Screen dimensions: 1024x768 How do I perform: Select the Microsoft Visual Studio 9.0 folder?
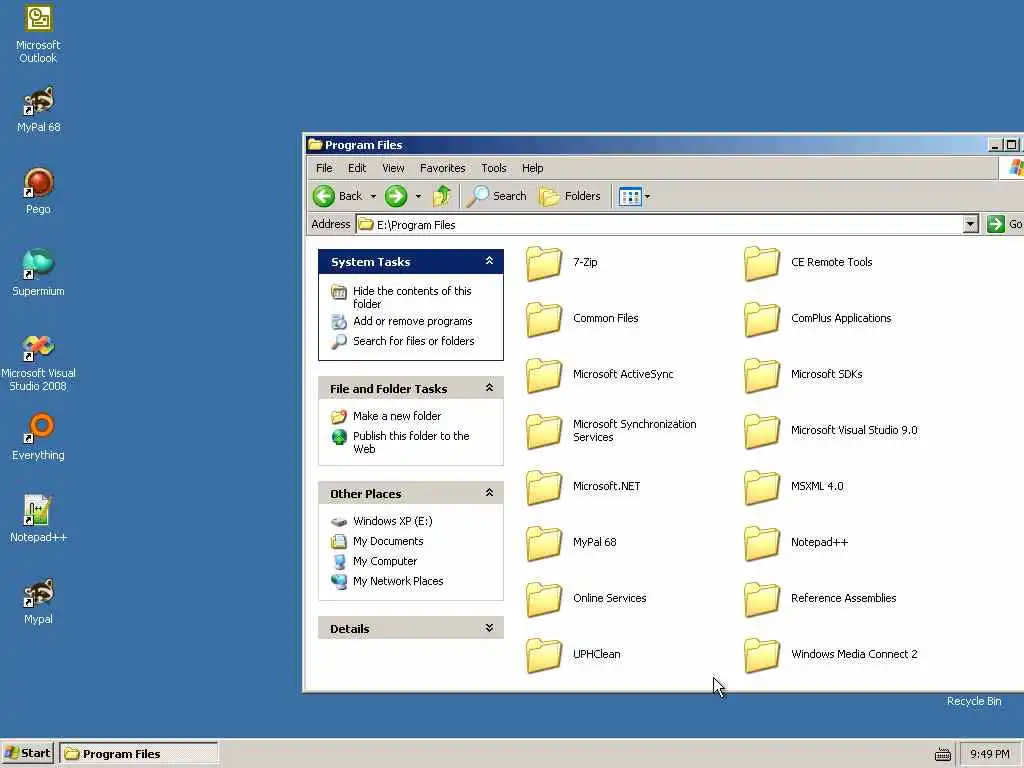[831, 431]
